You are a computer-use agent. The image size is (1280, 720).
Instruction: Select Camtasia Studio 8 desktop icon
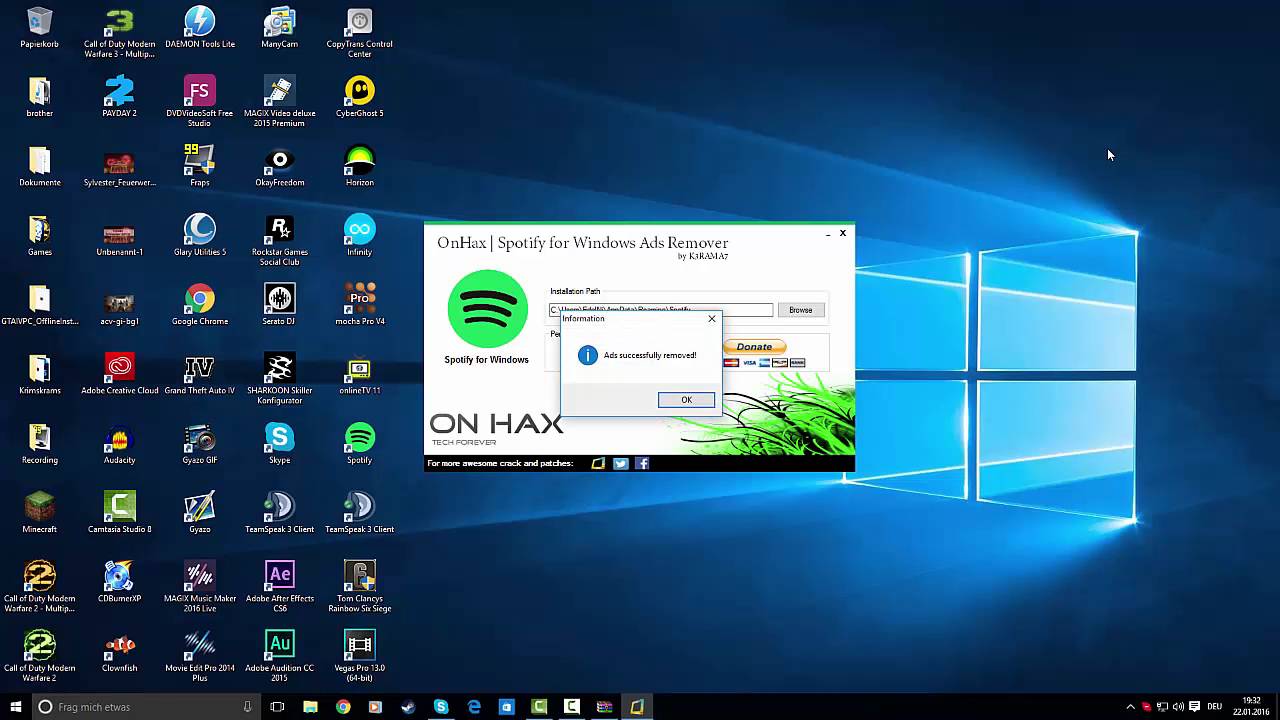[x=120, y=513]
